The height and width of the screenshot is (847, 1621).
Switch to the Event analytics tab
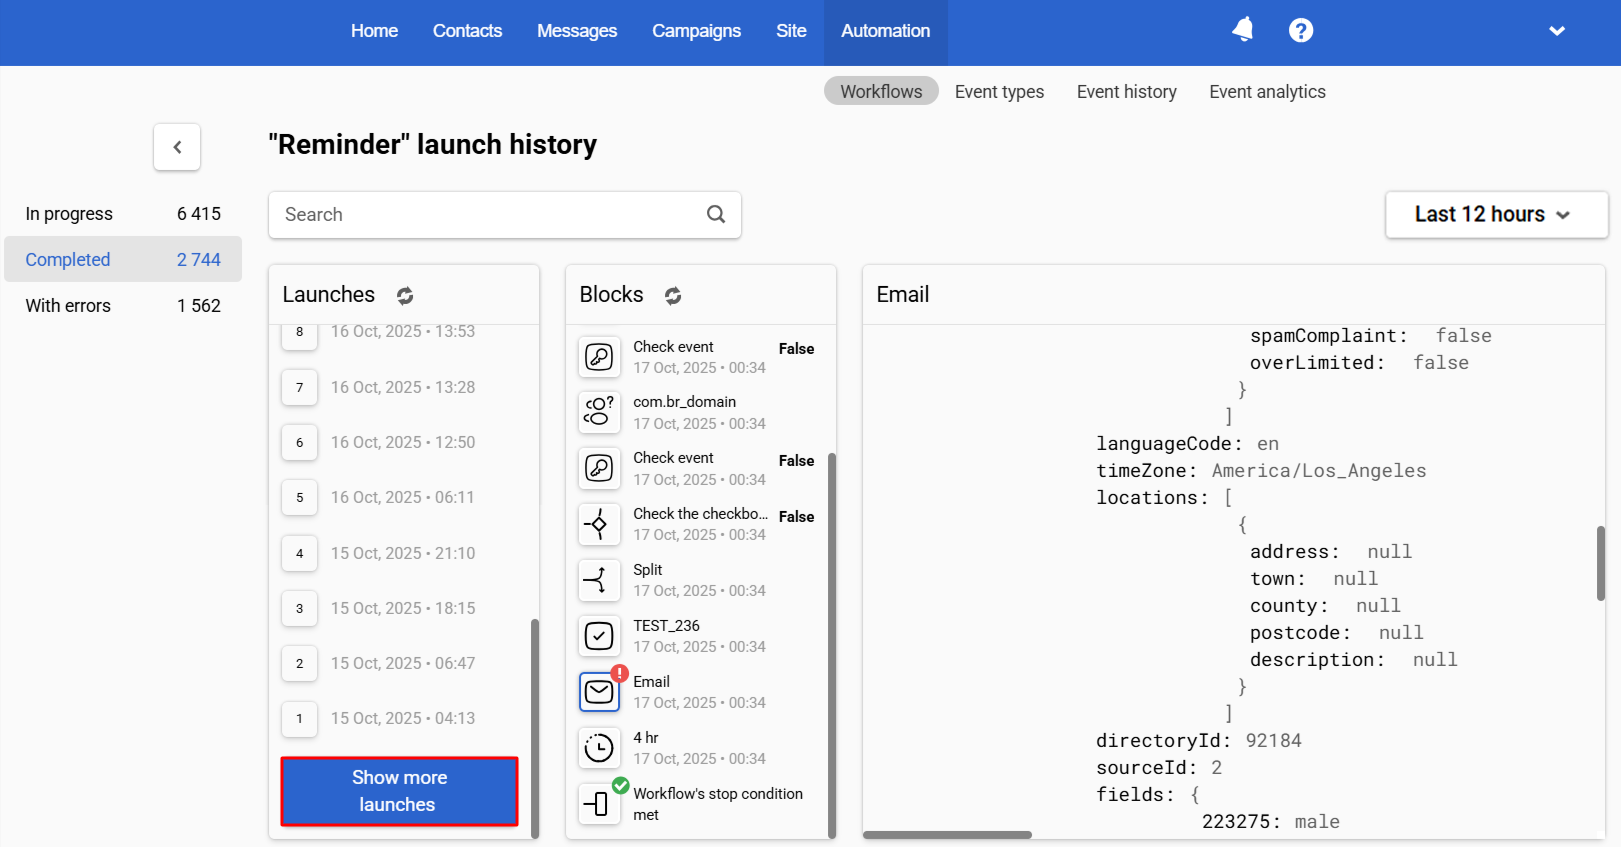coord(1267,91)
